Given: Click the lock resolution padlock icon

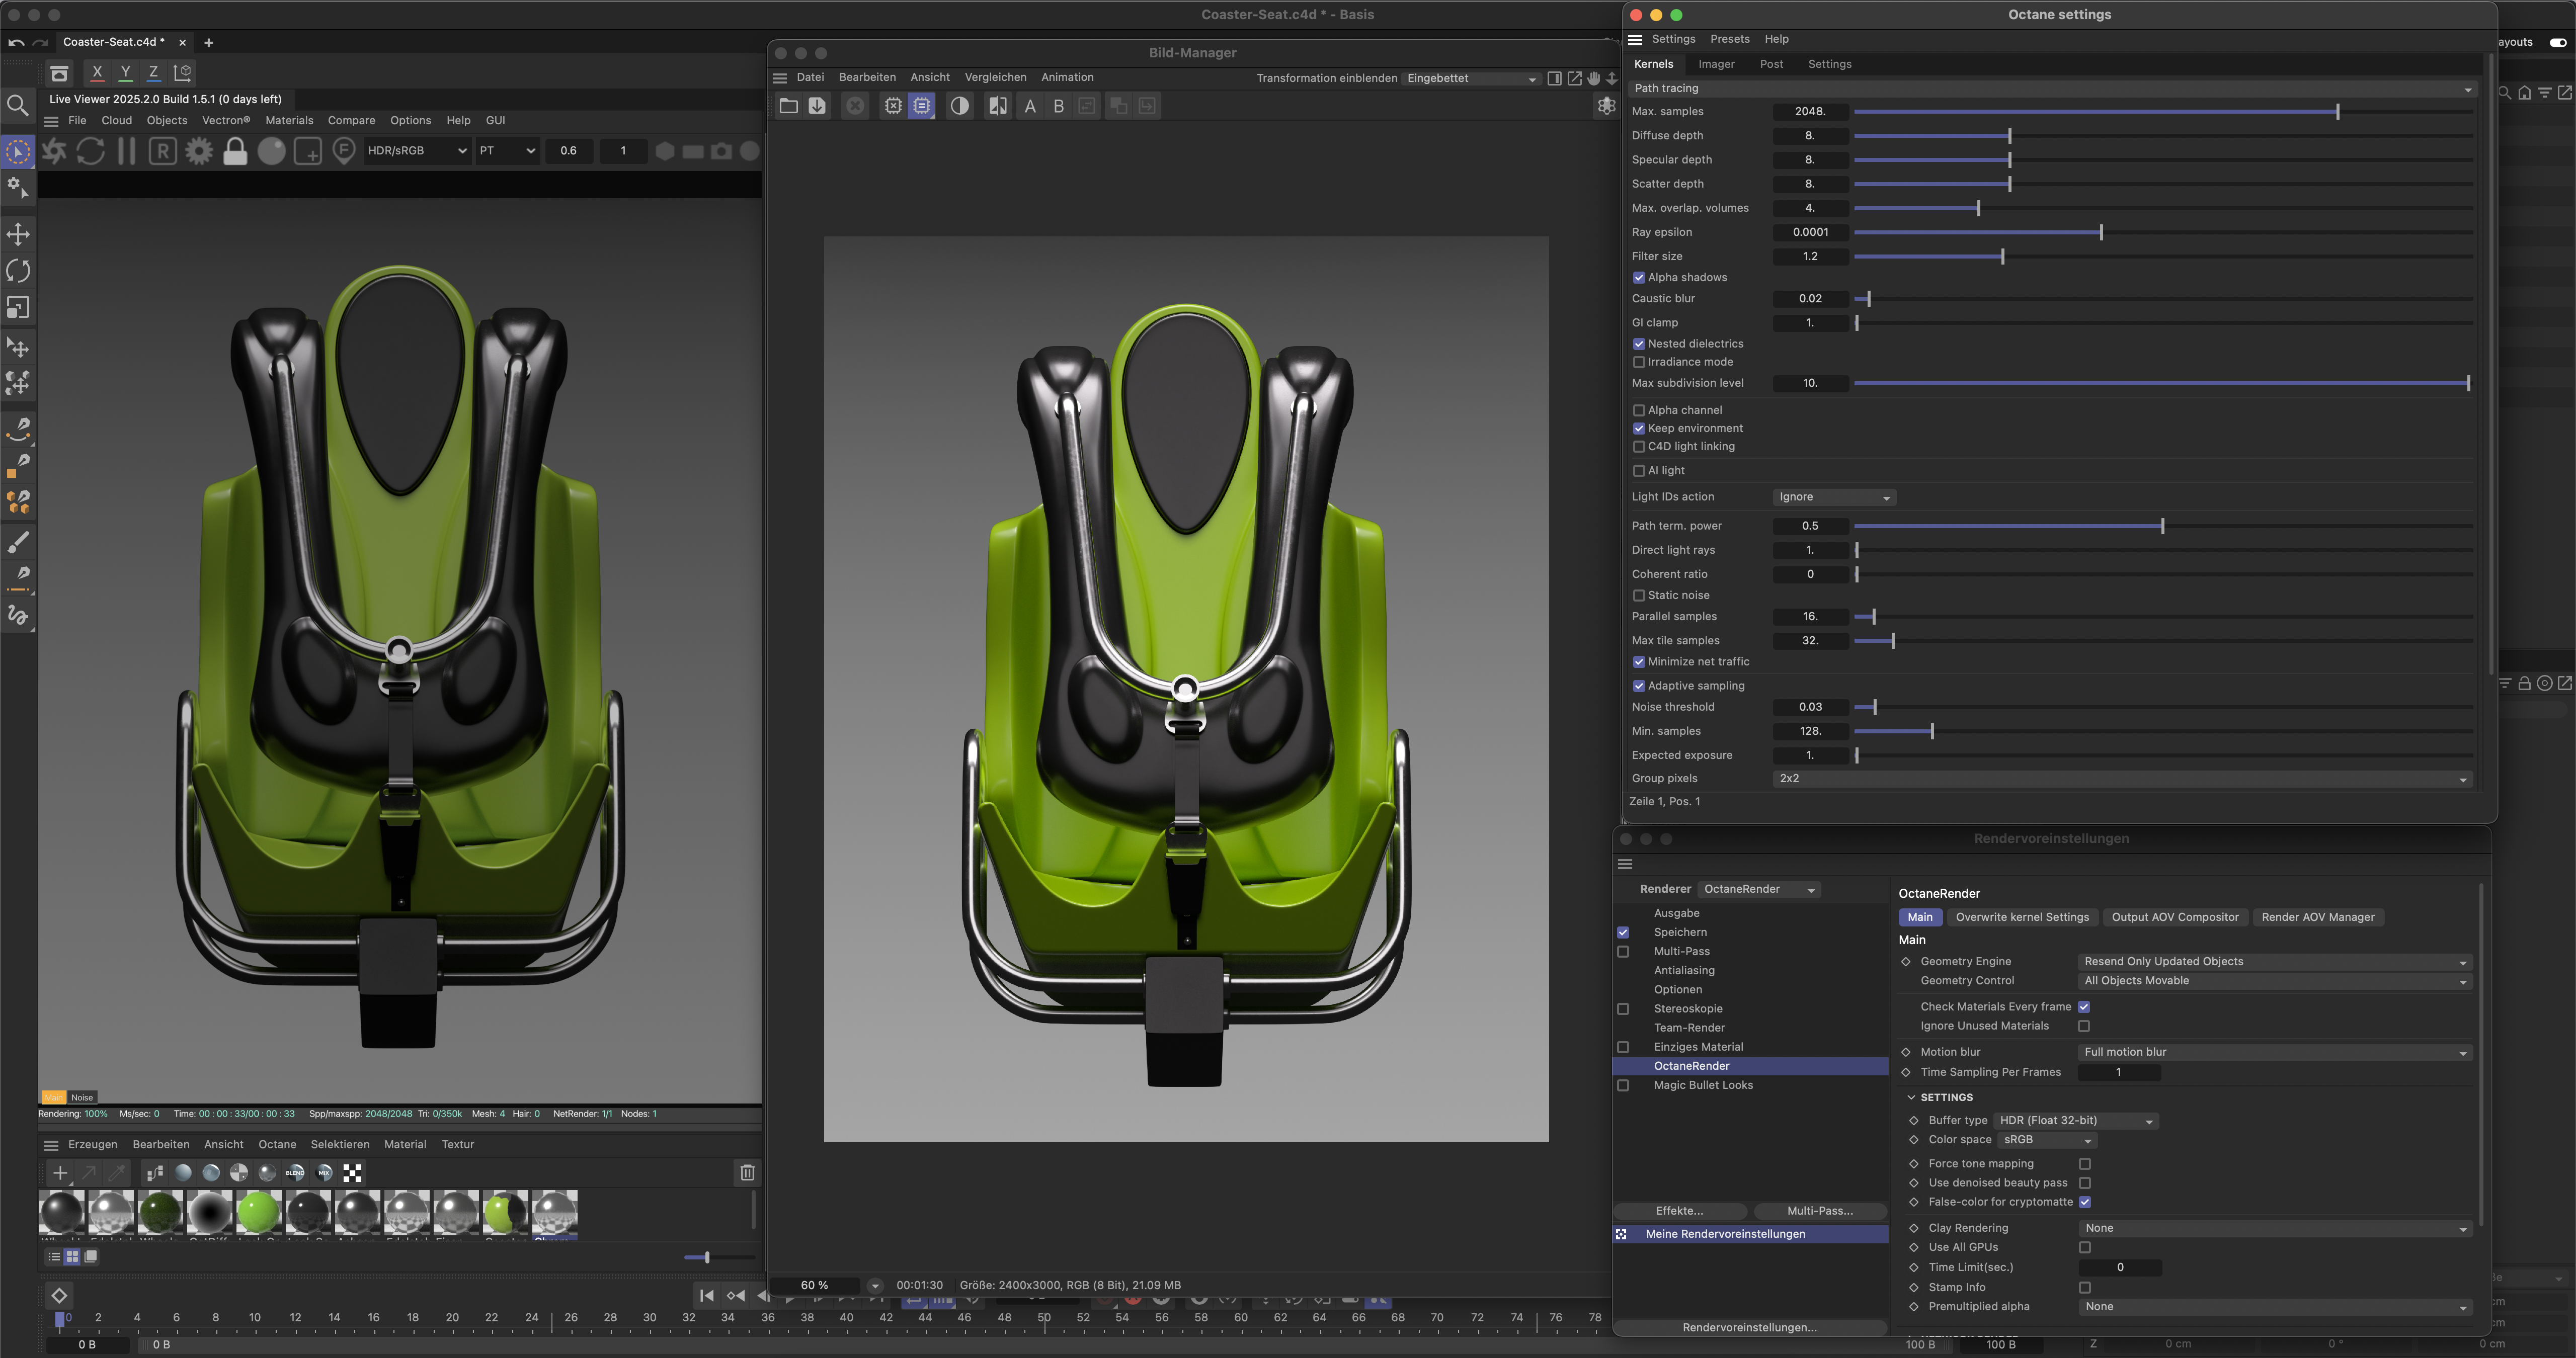Looking at the screenshot, I should point(235,151).
